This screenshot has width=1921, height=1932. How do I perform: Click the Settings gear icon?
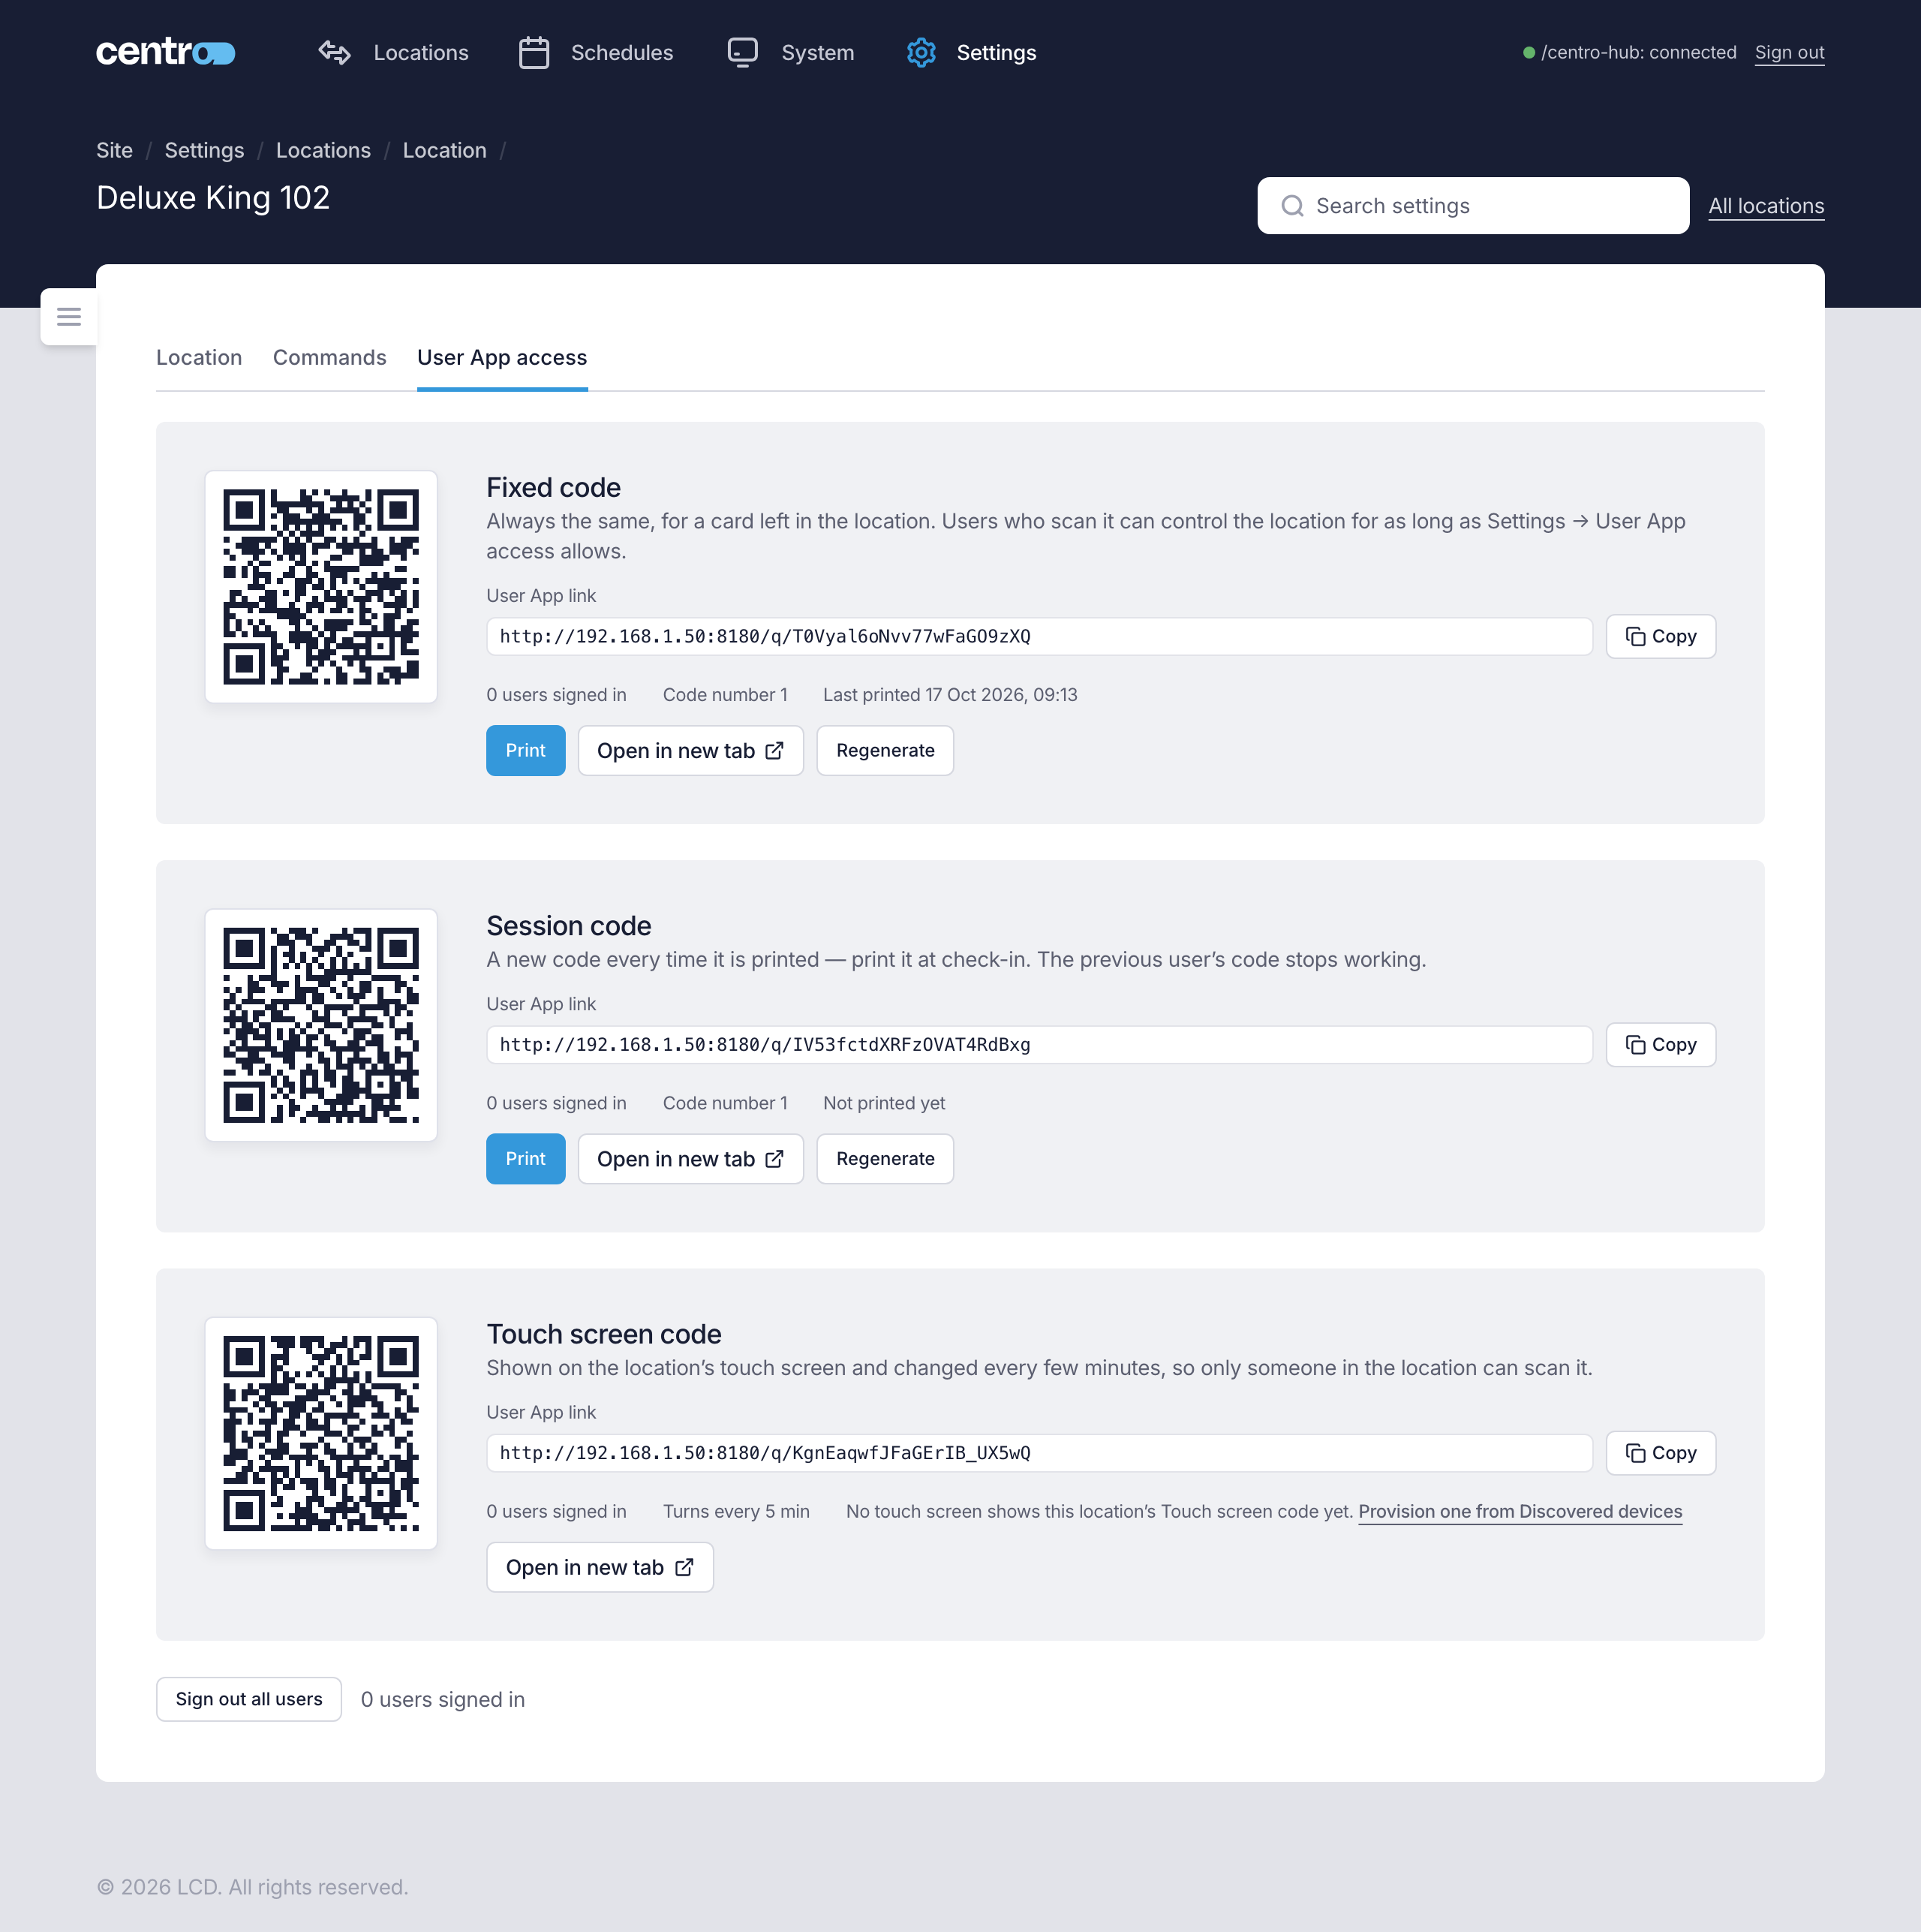point(921,52)
